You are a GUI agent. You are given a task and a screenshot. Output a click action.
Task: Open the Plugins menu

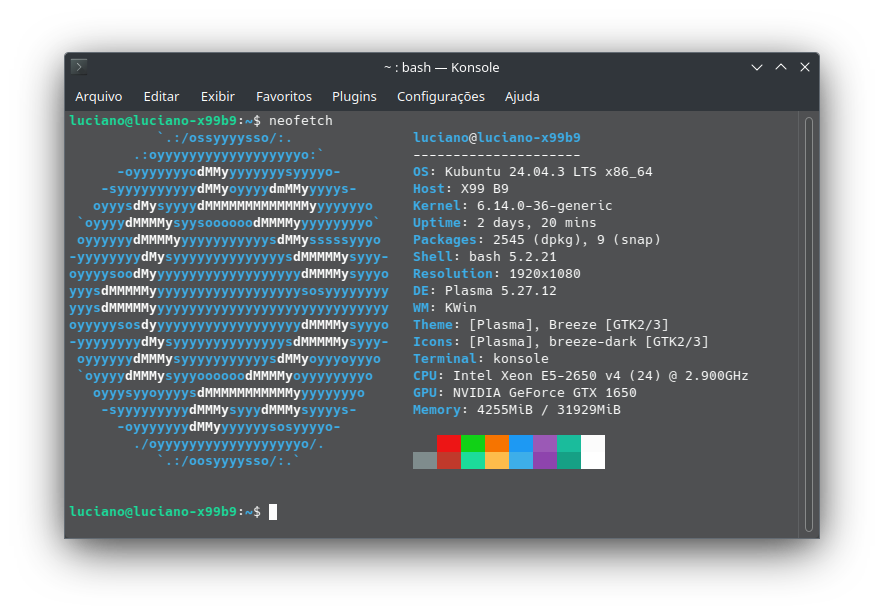point(354,97)
